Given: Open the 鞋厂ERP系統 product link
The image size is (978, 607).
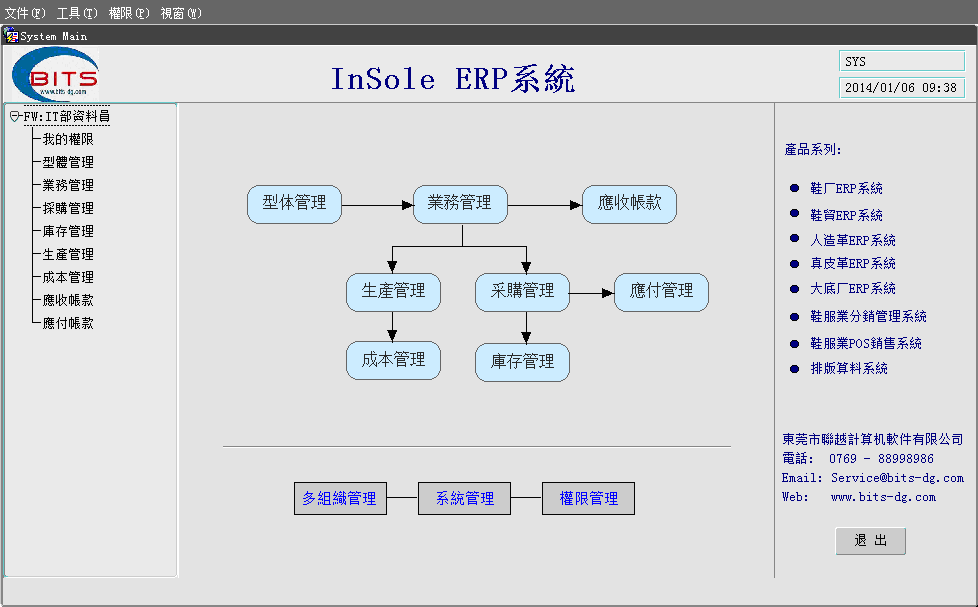Looking at the screenshot, I should click(x=846, y=188).
